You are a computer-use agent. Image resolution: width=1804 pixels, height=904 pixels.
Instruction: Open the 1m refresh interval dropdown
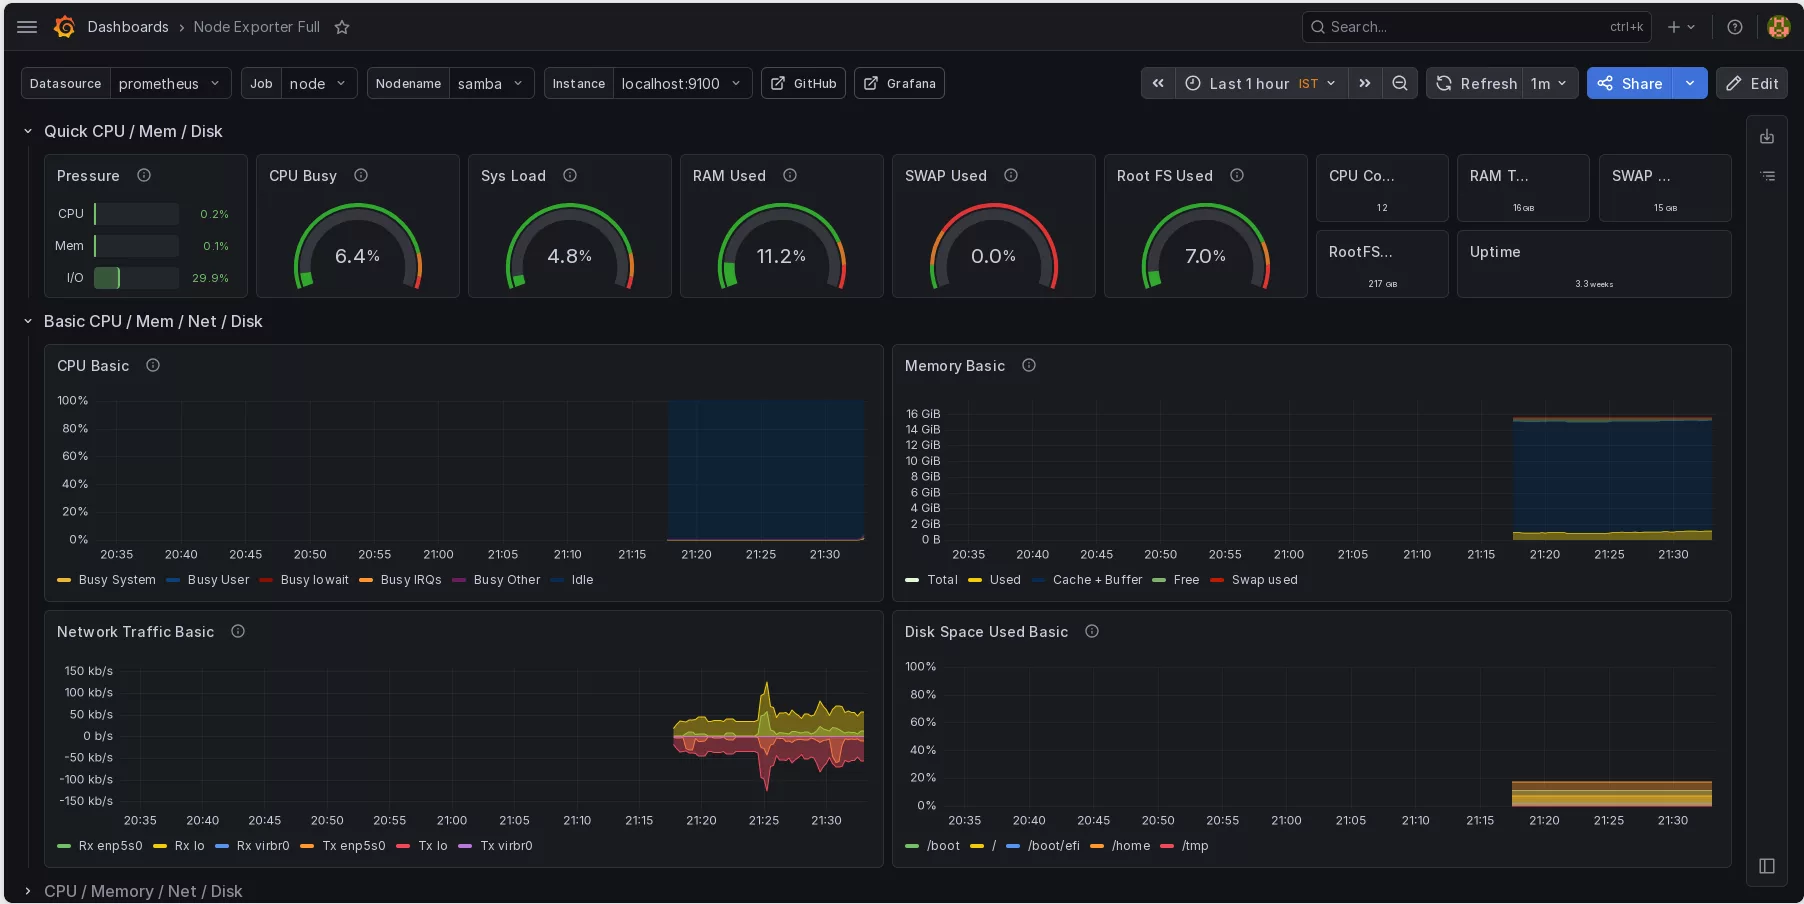point(1549,83)
